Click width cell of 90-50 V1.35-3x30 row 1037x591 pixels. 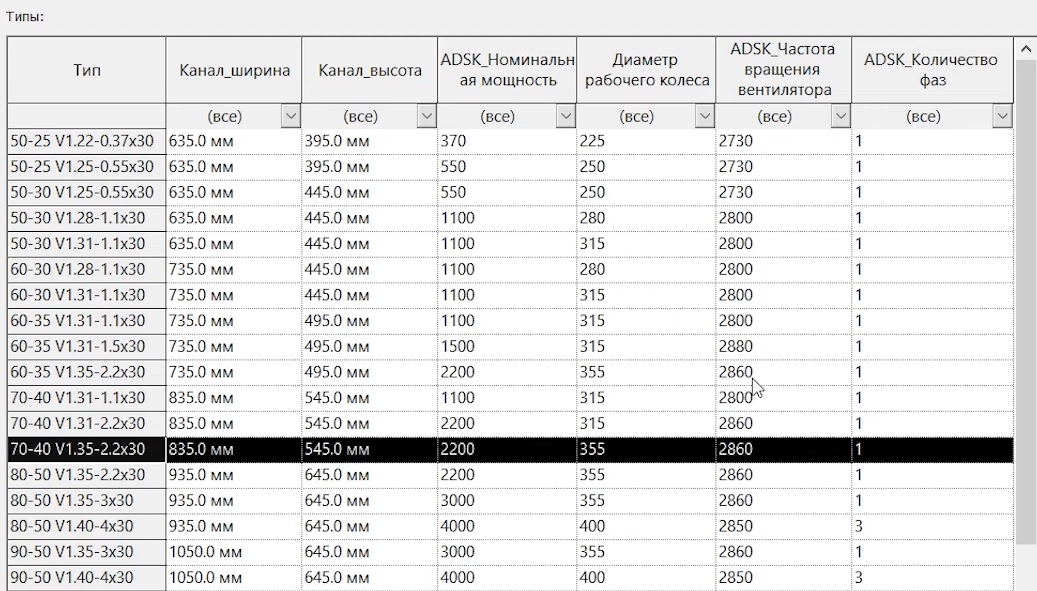[233, 552]
